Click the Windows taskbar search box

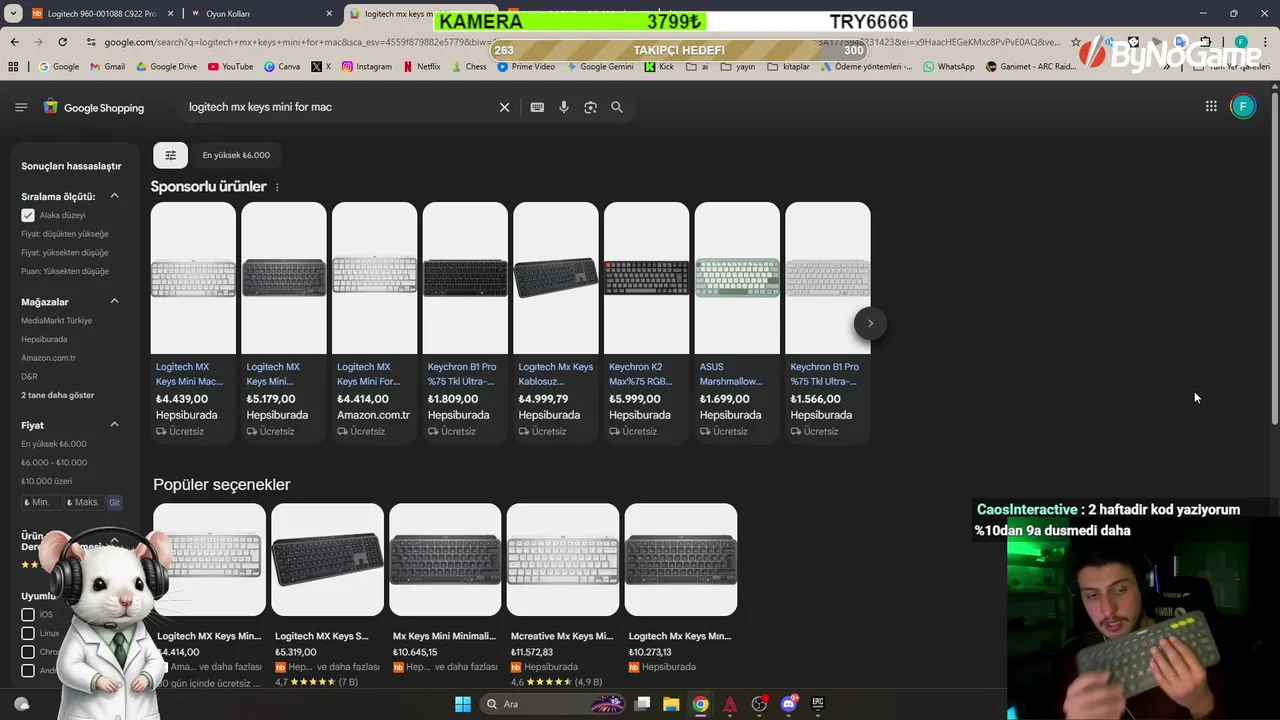[552, 704]
